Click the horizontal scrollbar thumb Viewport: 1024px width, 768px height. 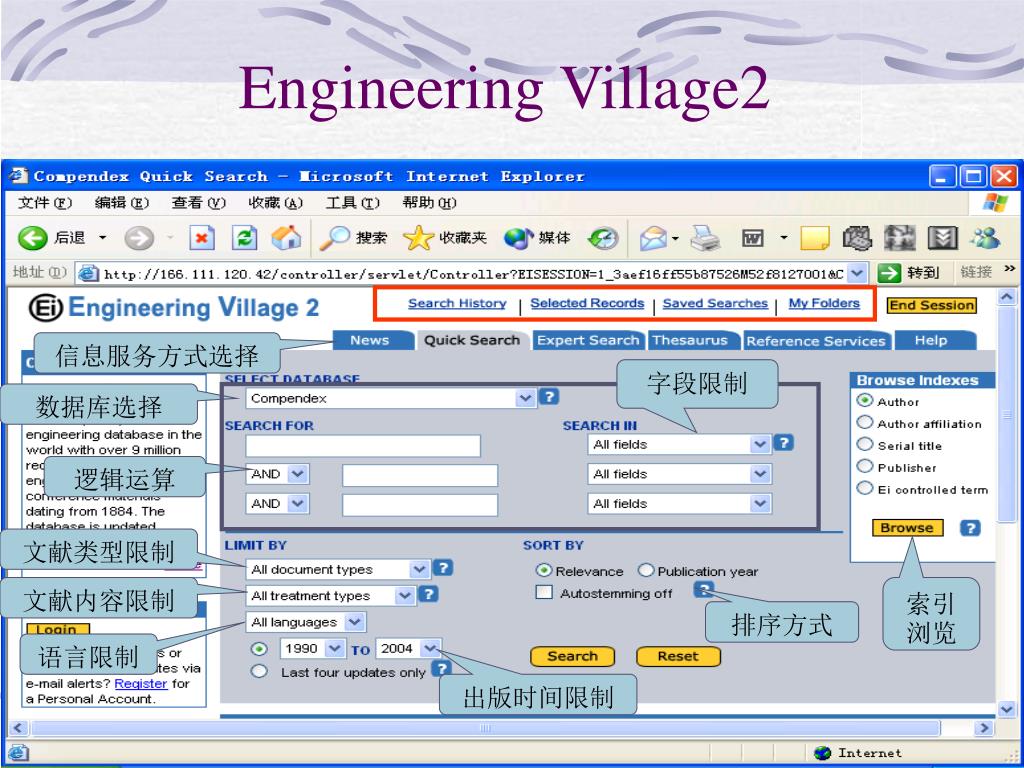(x=485, y=728)
